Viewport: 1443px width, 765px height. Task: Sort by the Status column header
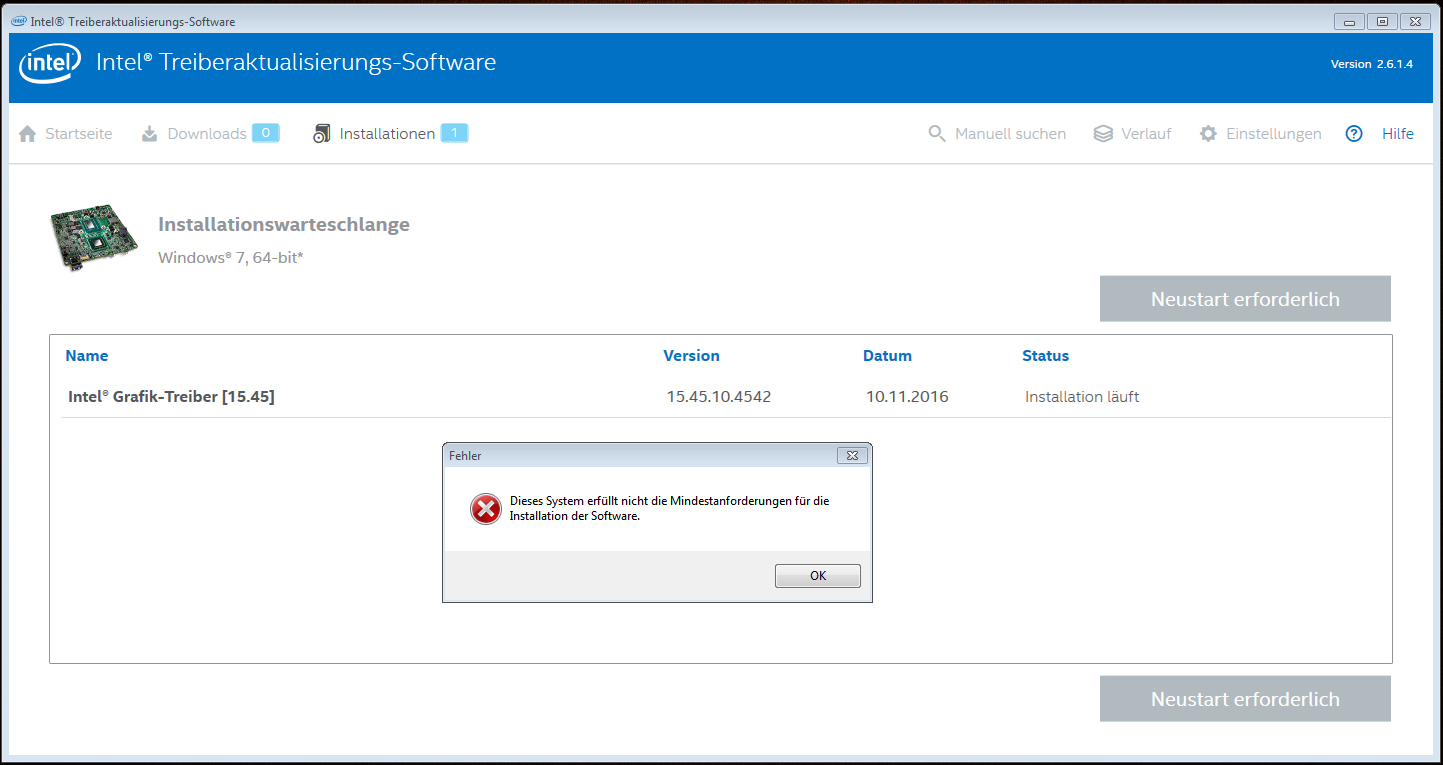[1045, 356]
